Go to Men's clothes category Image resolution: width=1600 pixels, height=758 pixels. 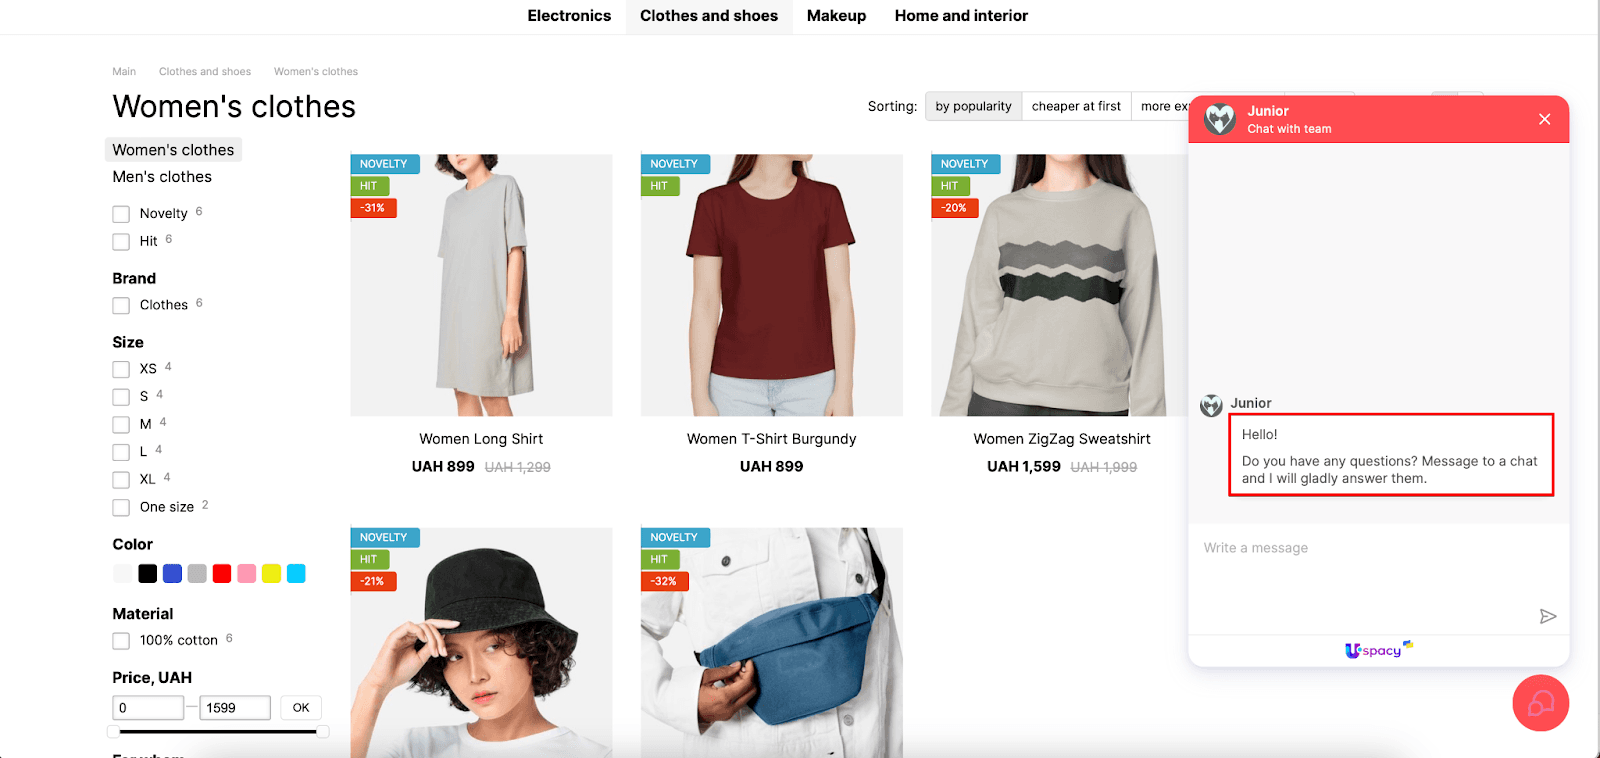coord(162,177)
